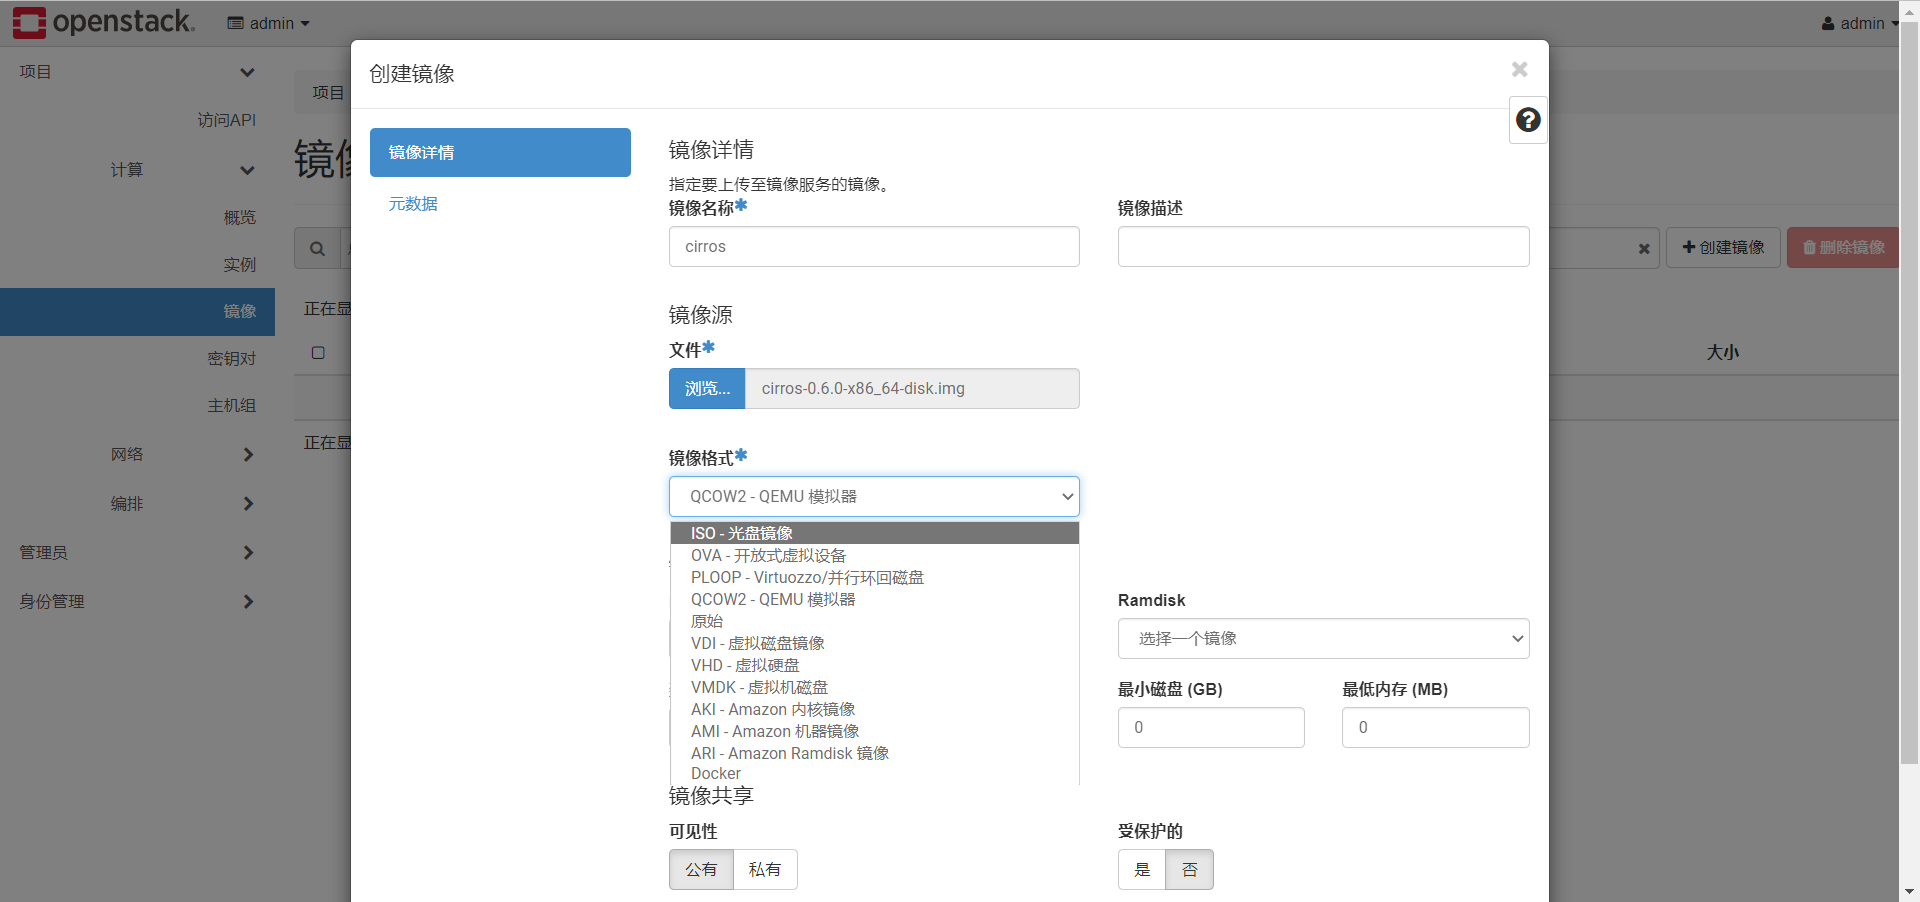The image size is (1920, 902).
Task: Click the 大小 column header
Action: tap(1722, 352)
